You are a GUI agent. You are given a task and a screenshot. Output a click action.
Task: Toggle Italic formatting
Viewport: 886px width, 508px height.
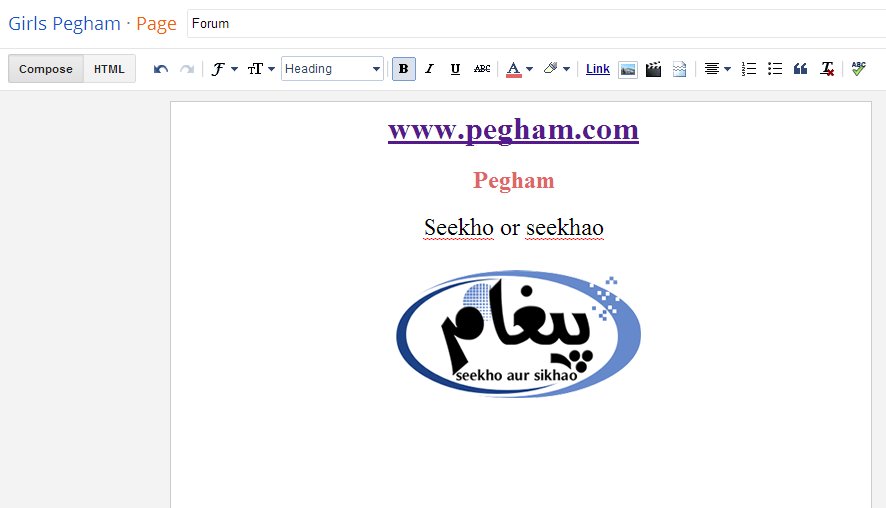pos(429,69)
